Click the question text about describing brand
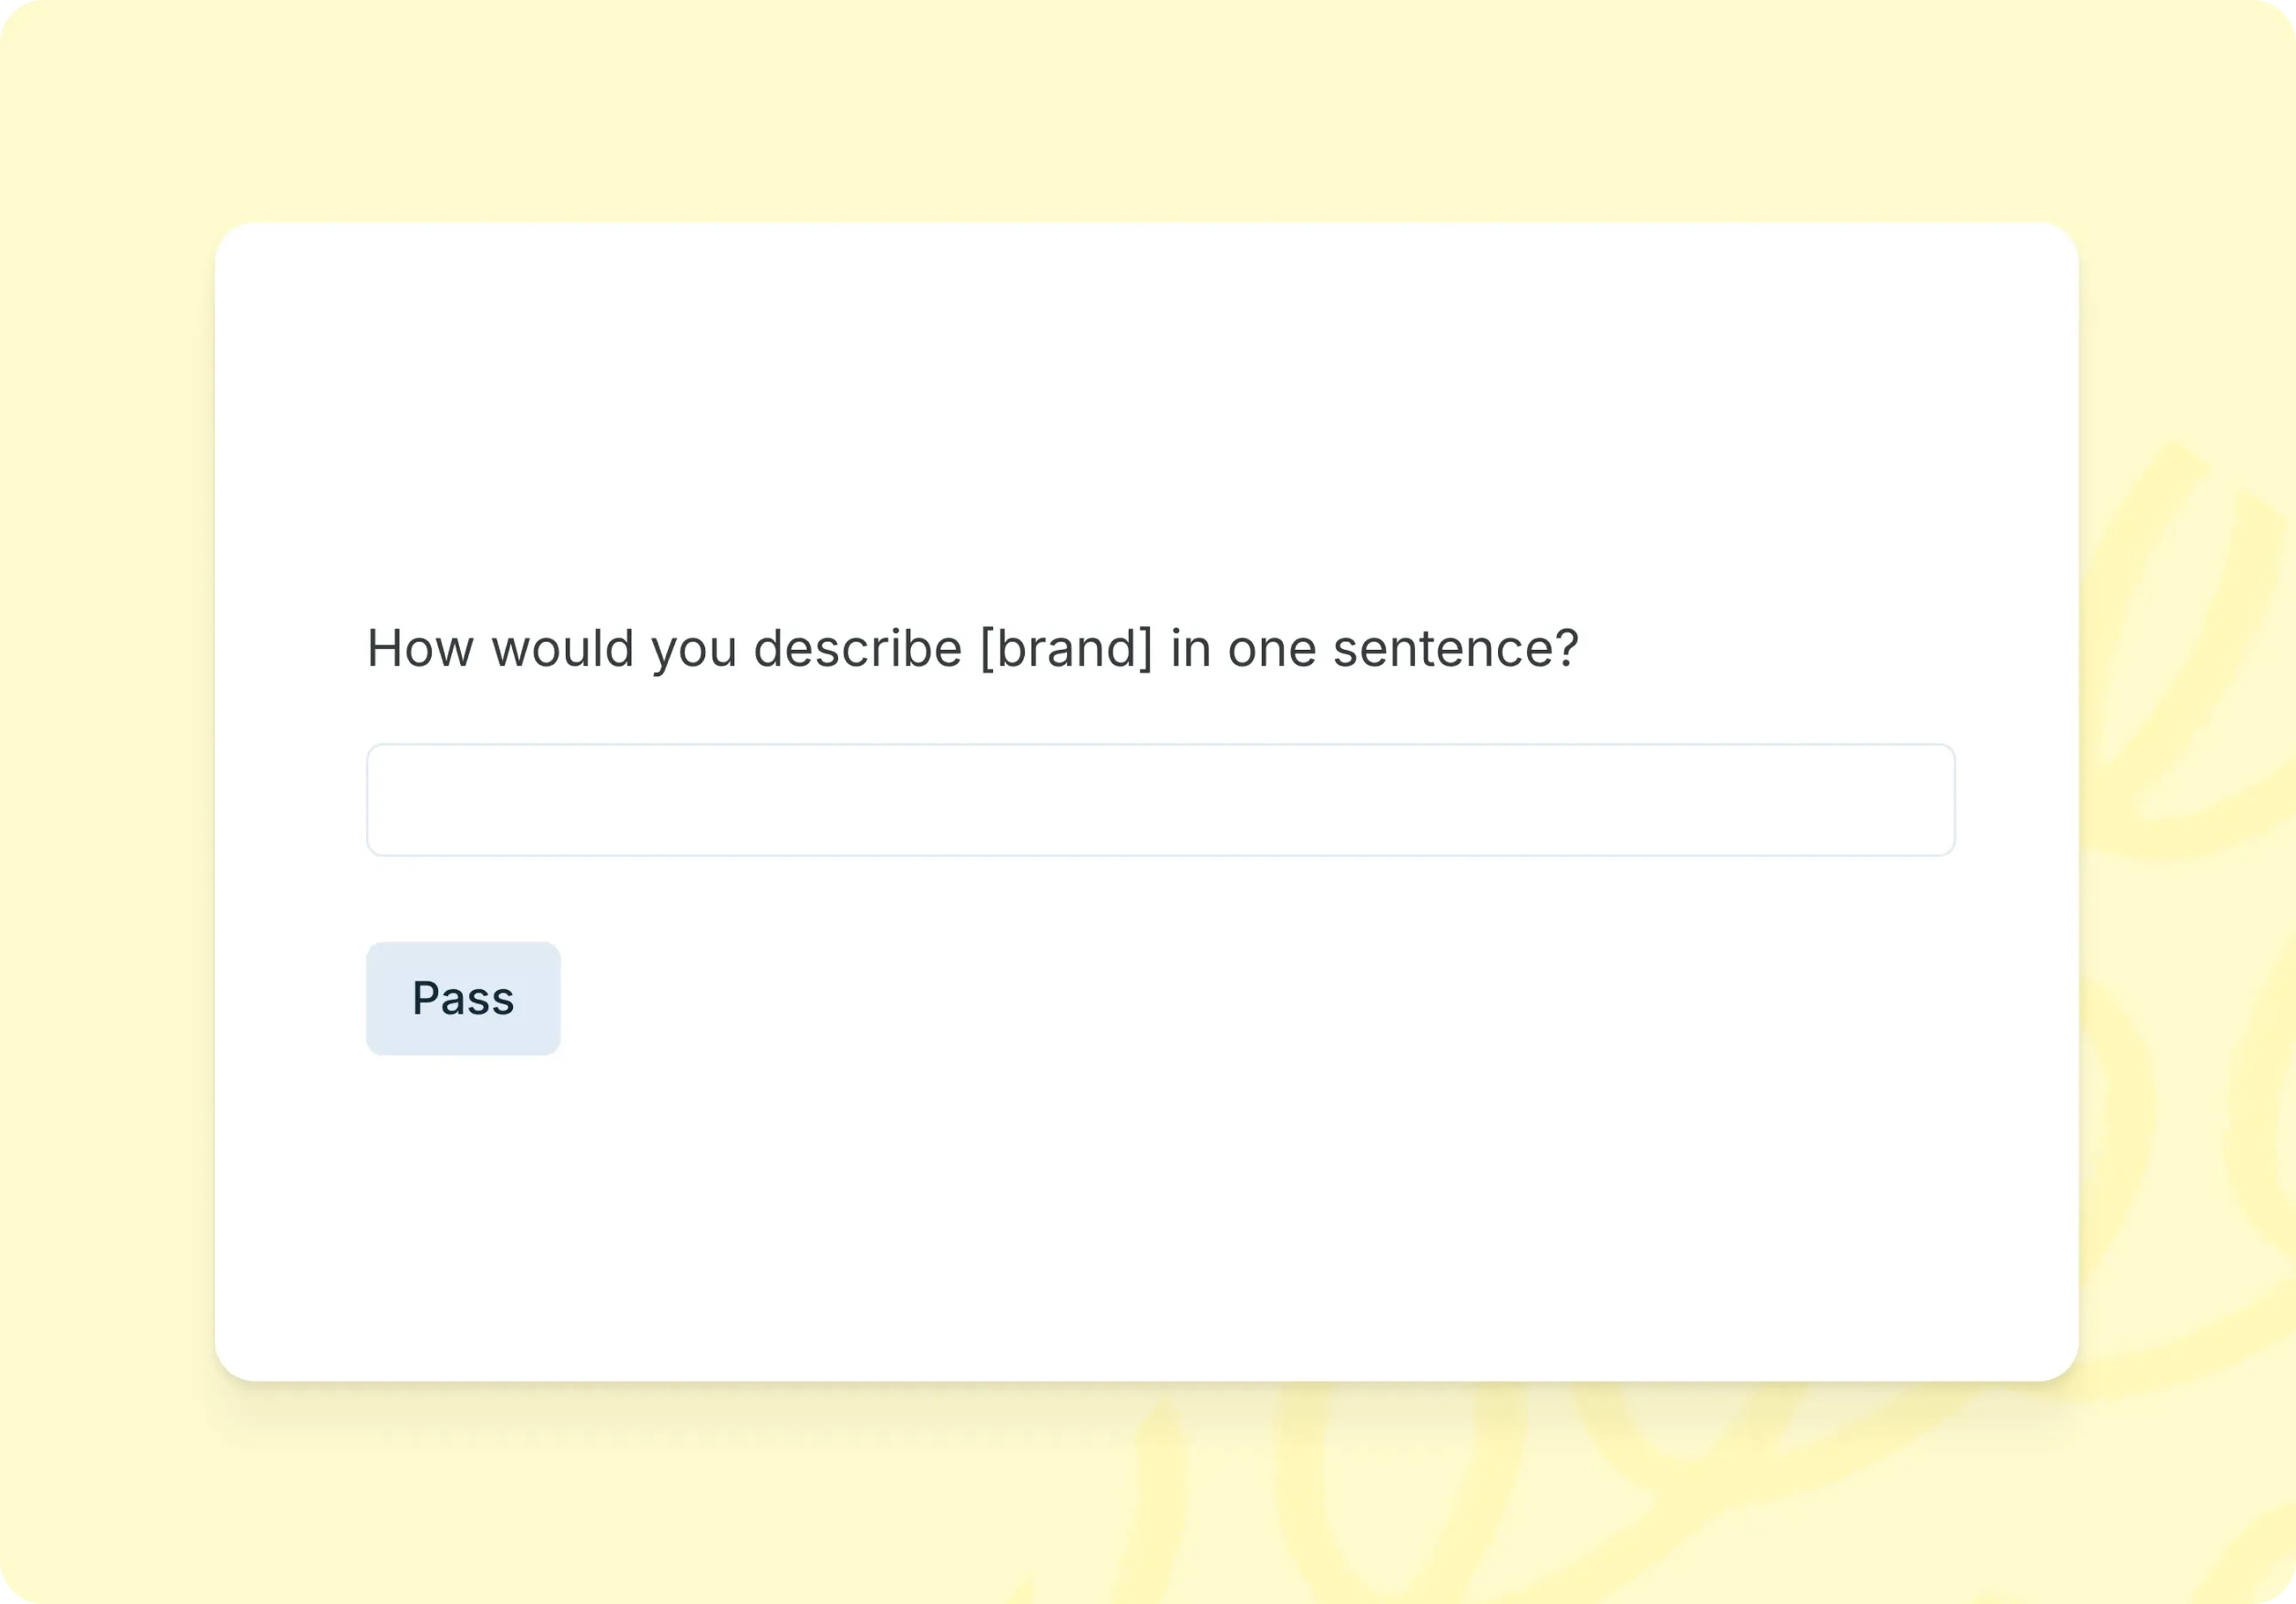Image resolution: width=2296 pixels, height=1604 pixels. 972,648
